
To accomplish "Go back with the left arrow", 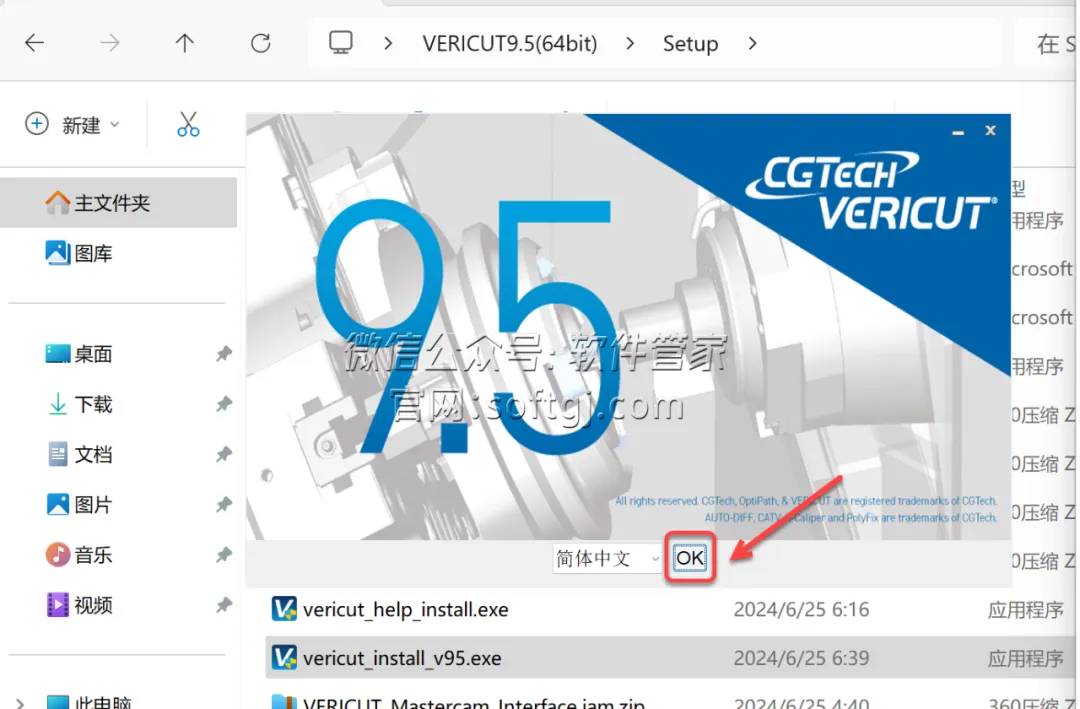I will 34,43.
